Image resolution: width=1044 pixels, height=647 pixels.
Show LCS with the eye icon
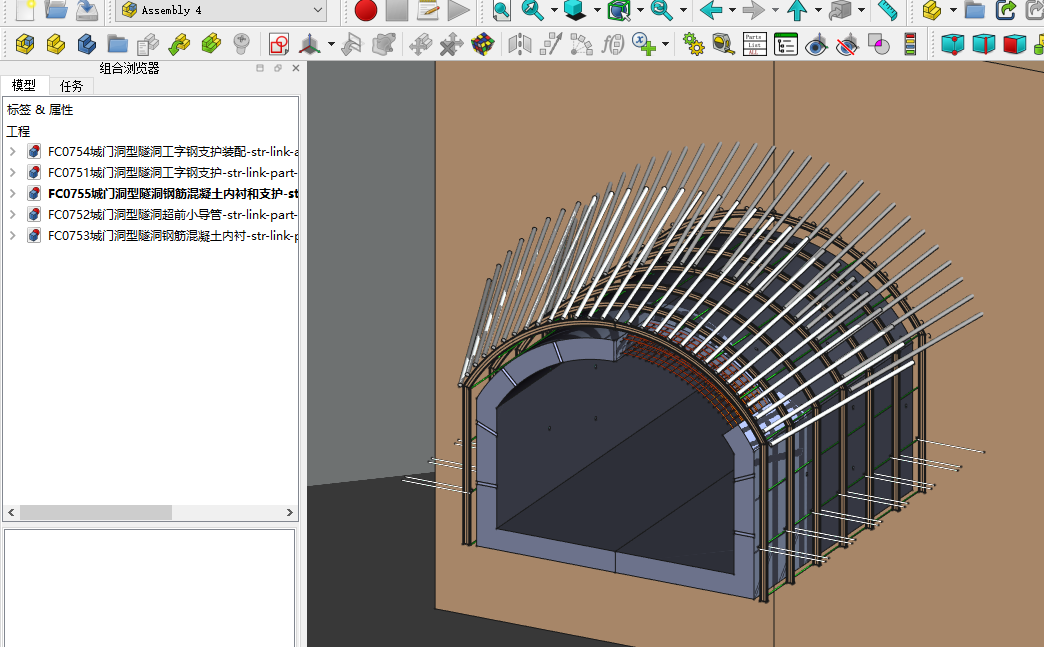click(817, 44)
